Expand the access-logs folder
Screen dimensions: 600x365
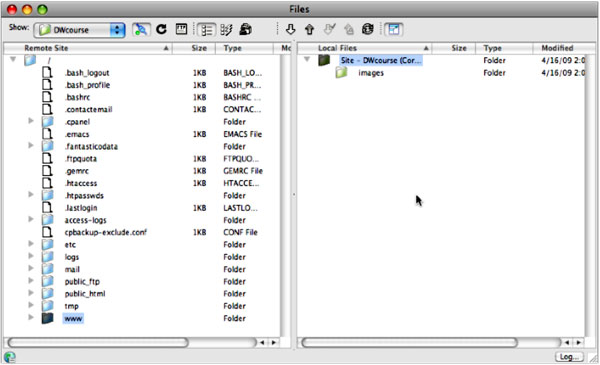tap(31, 219)
